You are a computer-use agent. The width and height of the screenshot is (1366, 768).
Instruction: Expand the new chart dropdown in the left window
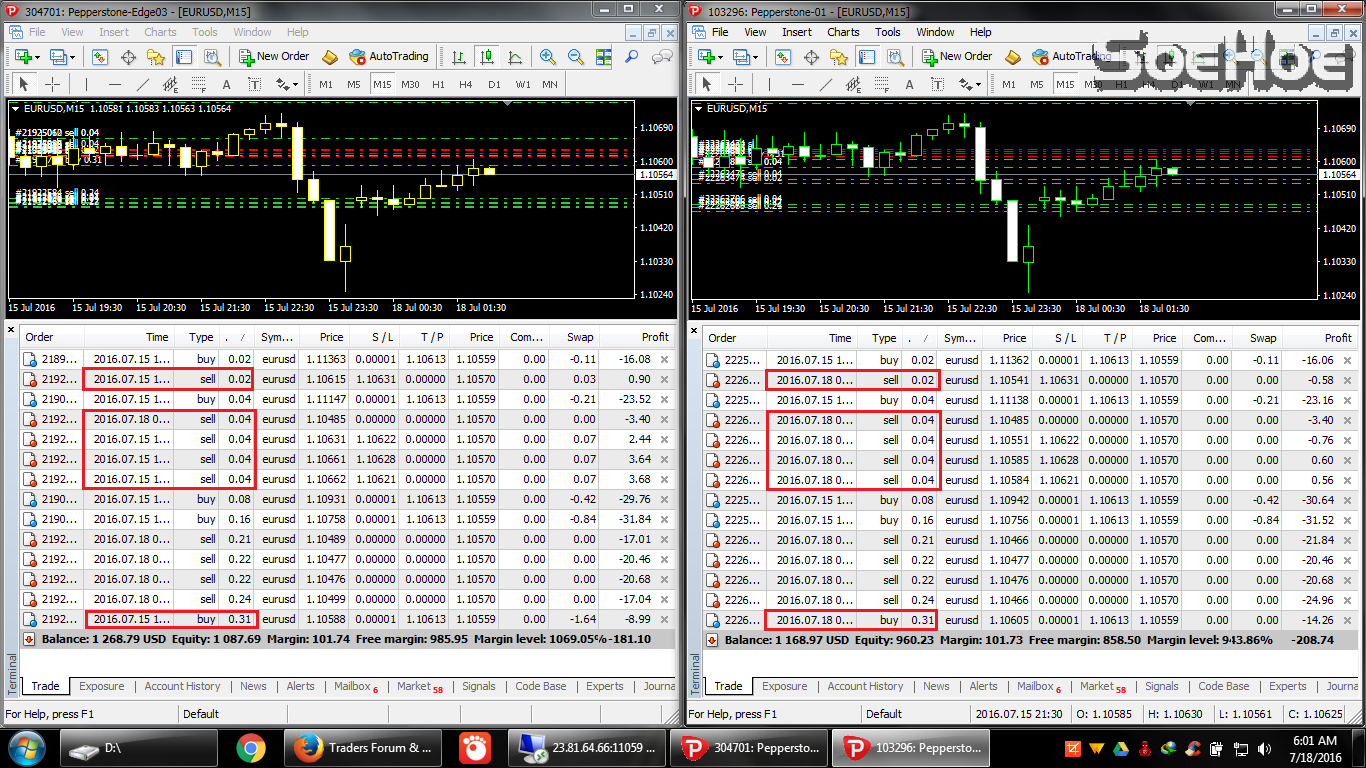[36, 57]
